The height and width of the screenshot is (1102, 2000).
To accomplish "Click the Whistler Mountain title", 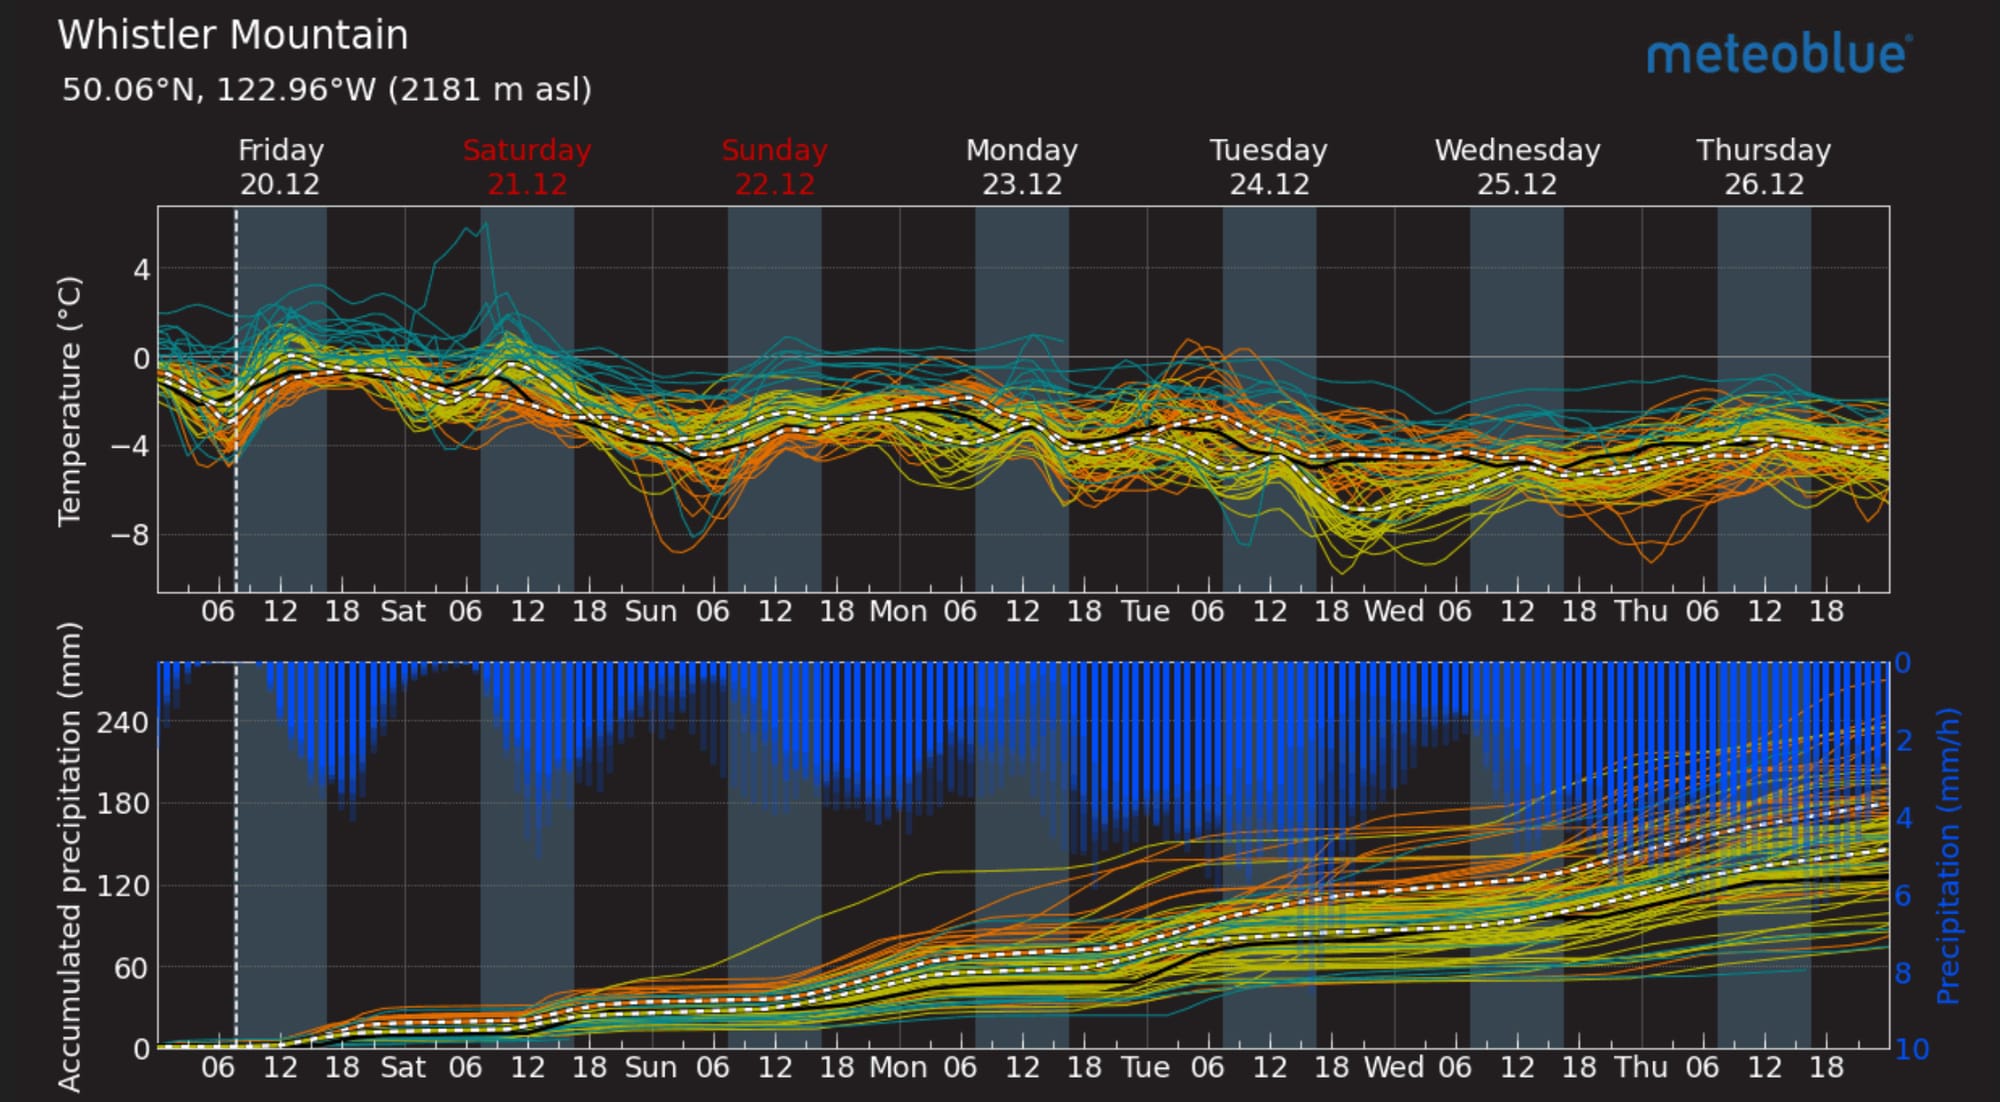I will (233, 36).
